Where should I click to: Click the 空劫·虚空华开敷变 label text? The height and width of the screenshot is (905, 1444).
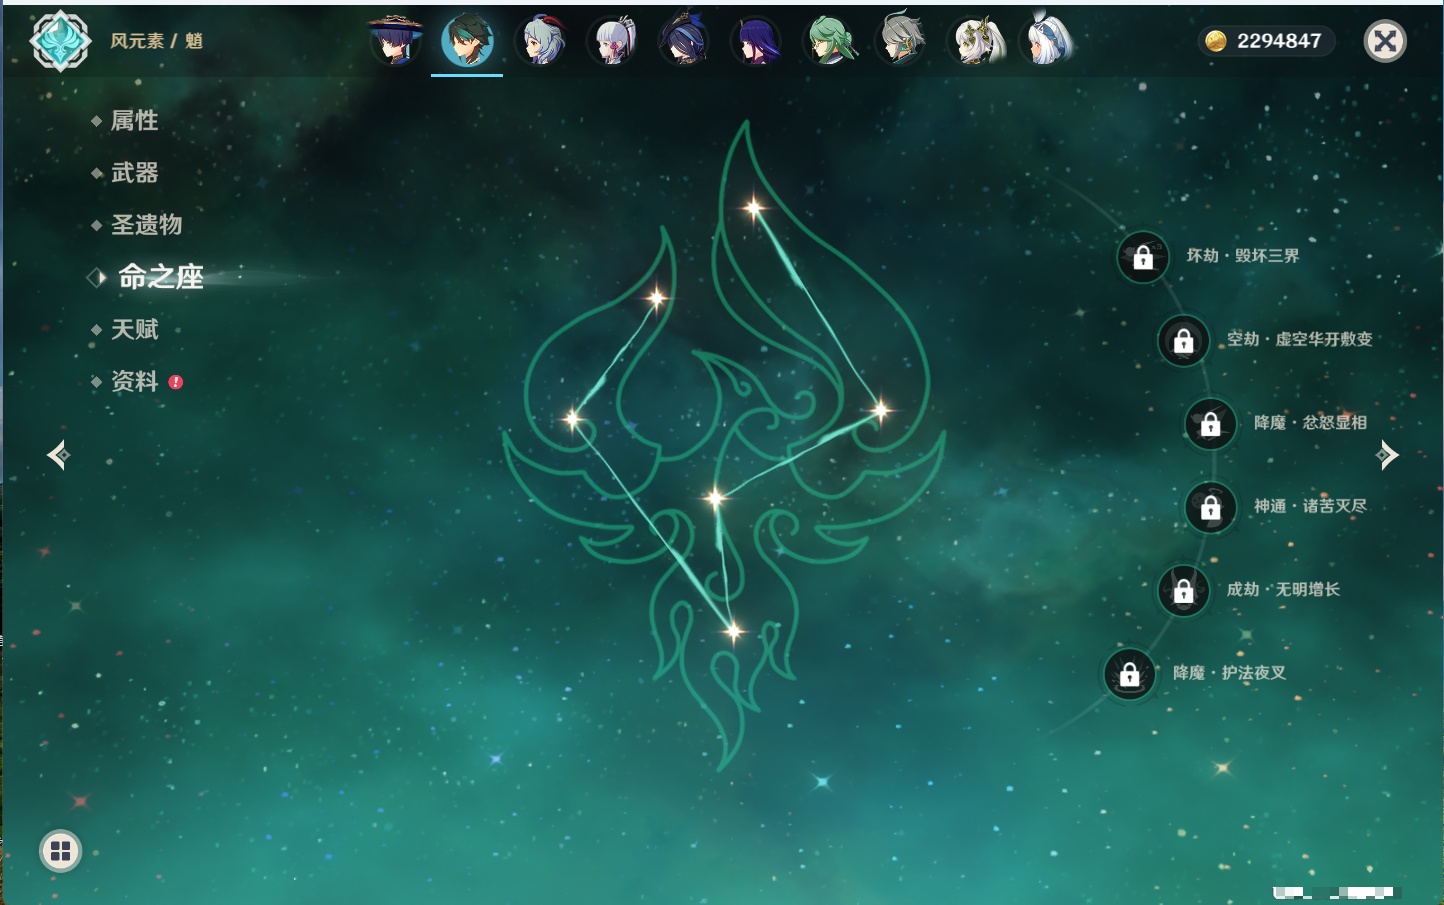point(1300,339)
